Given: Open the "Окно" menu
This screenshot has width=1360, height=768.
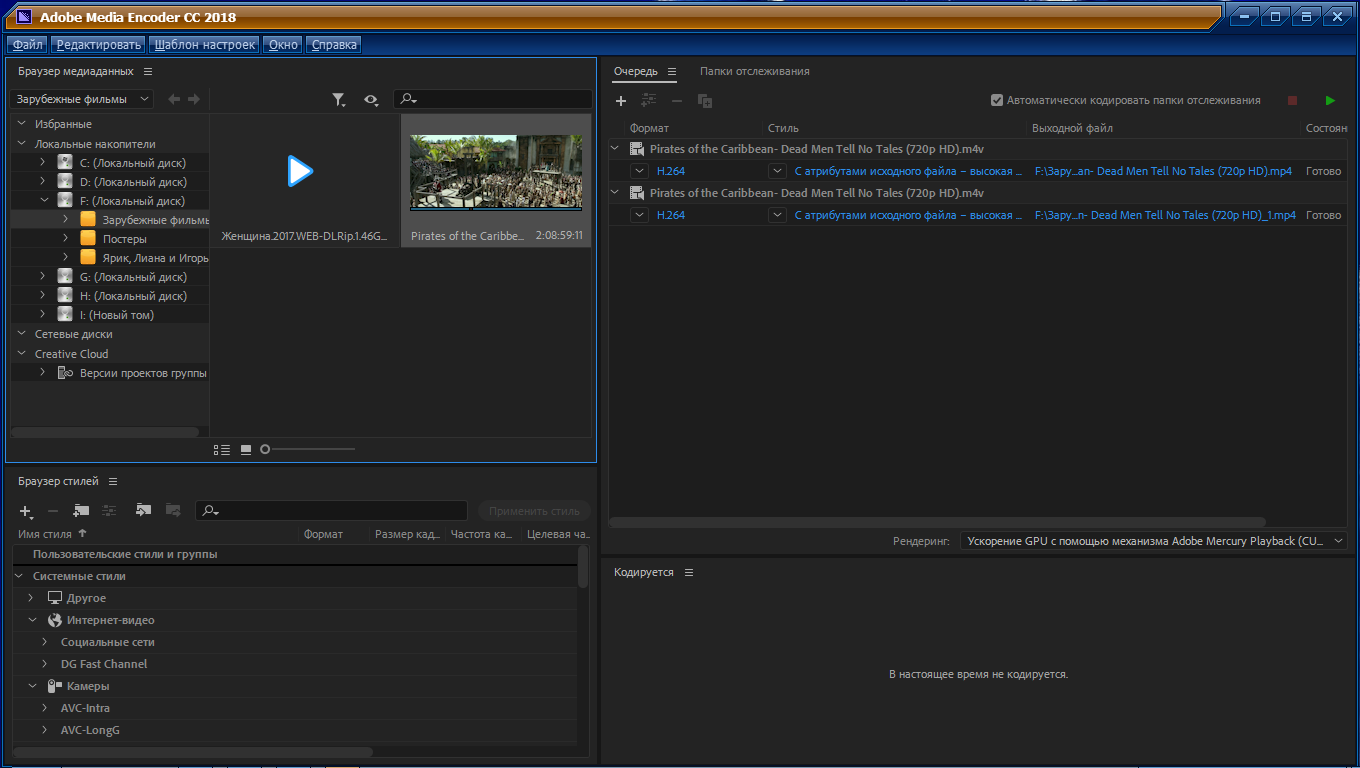Looking at the screenshot, I should (x=284, y=45).
